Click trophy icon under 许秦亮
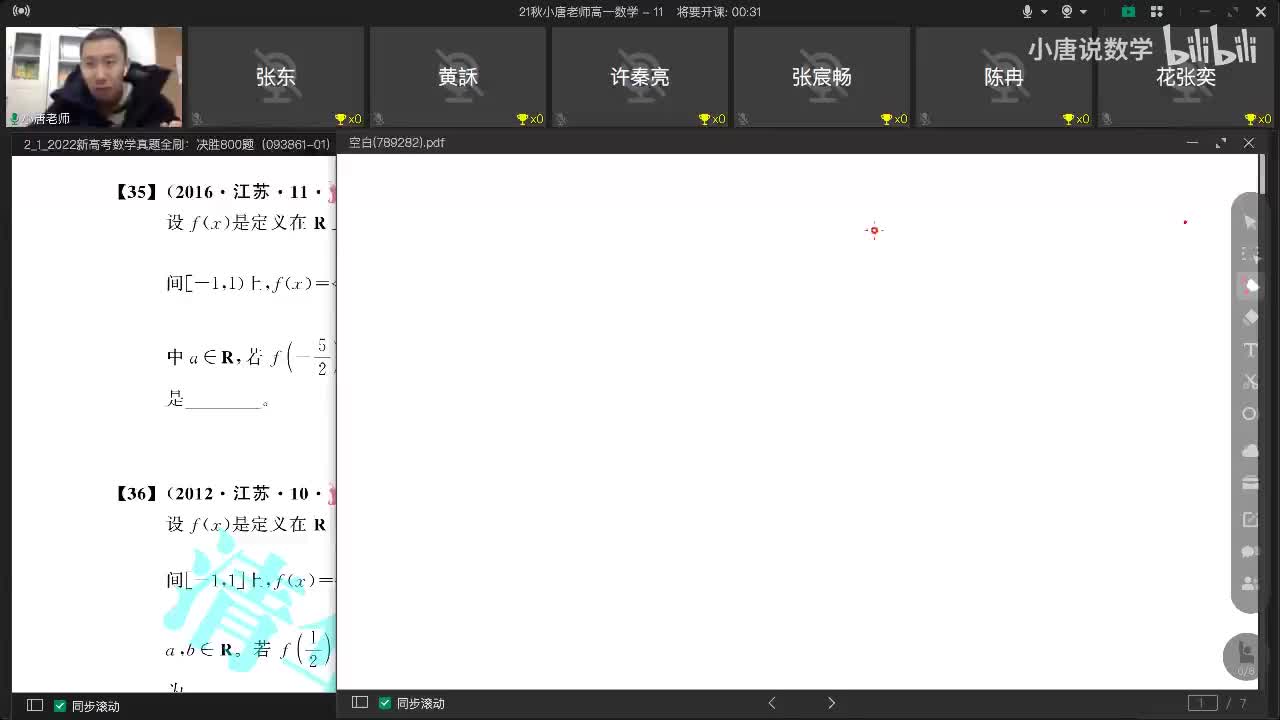Screen dimensions: 1280x720 coord(704,119)
